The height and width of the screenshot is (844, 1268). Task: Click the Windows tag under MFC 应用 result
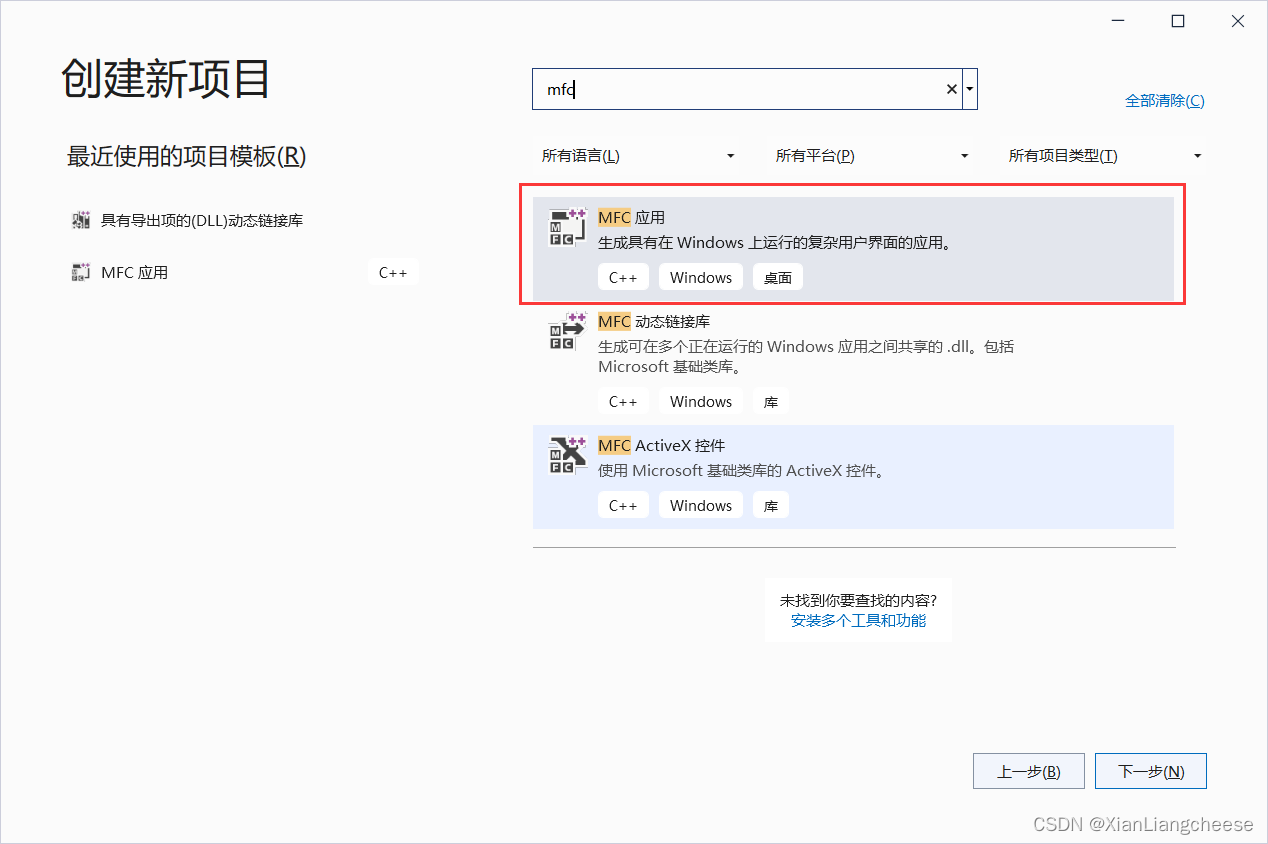(701, 277)
